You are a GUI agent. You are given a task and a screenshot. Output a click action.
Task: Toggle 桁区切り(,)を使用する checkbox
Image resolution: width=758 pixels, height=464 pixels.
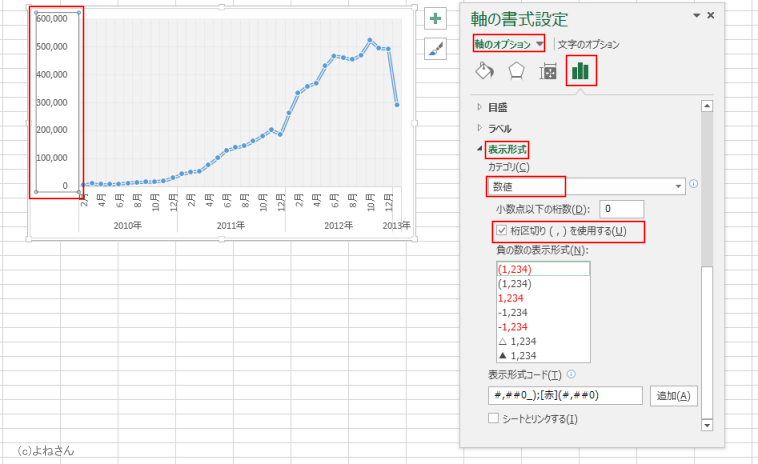502,231
